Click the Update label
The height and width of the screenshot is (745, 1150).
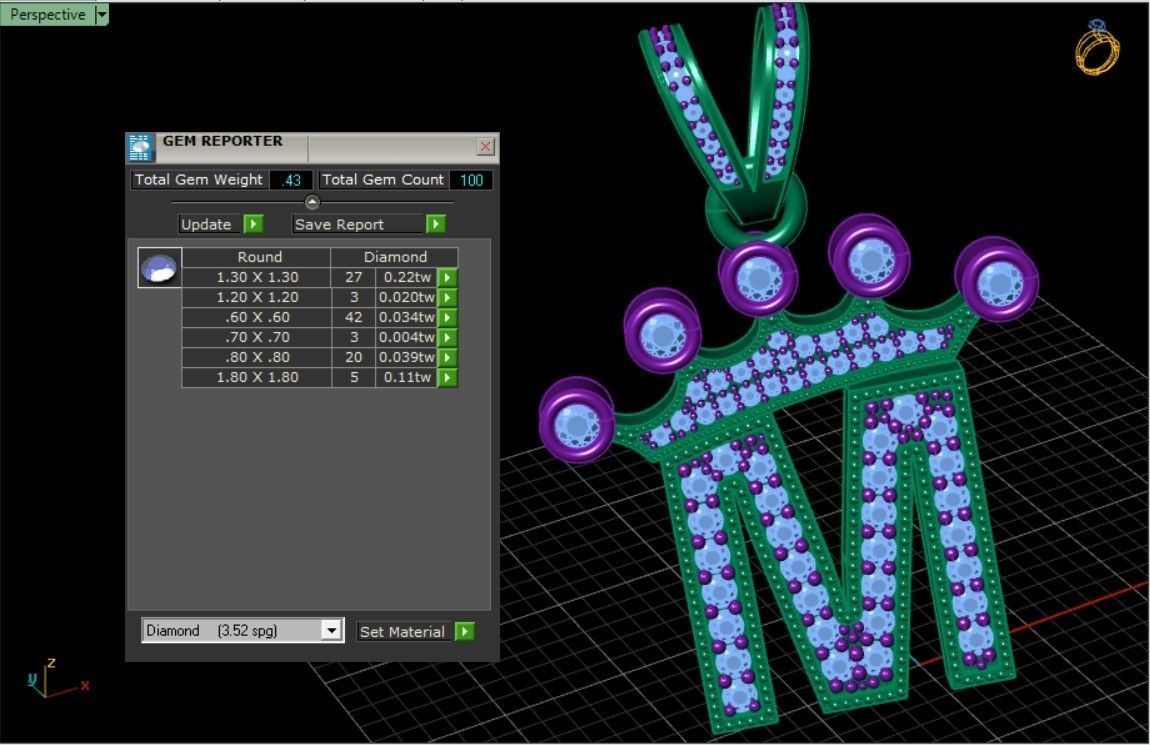(210, 224)
